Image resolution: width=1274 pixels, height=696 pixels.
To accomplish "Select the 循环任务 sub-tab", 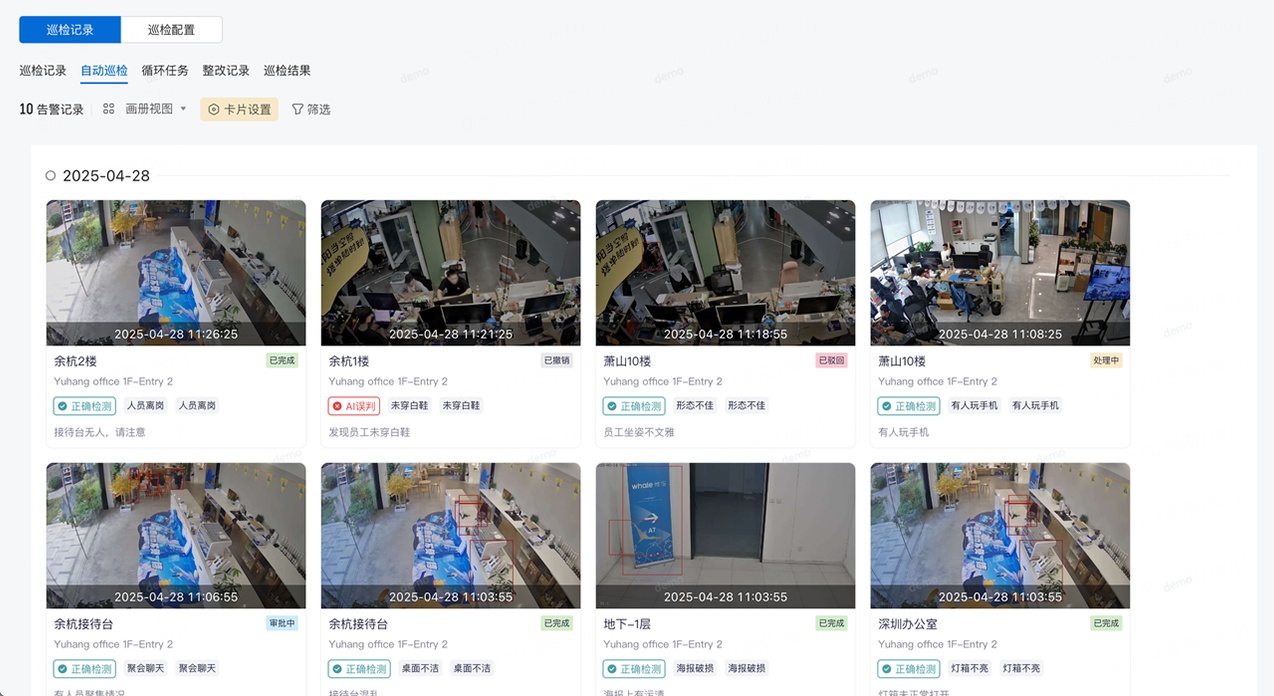I will (x=165, y=71).
